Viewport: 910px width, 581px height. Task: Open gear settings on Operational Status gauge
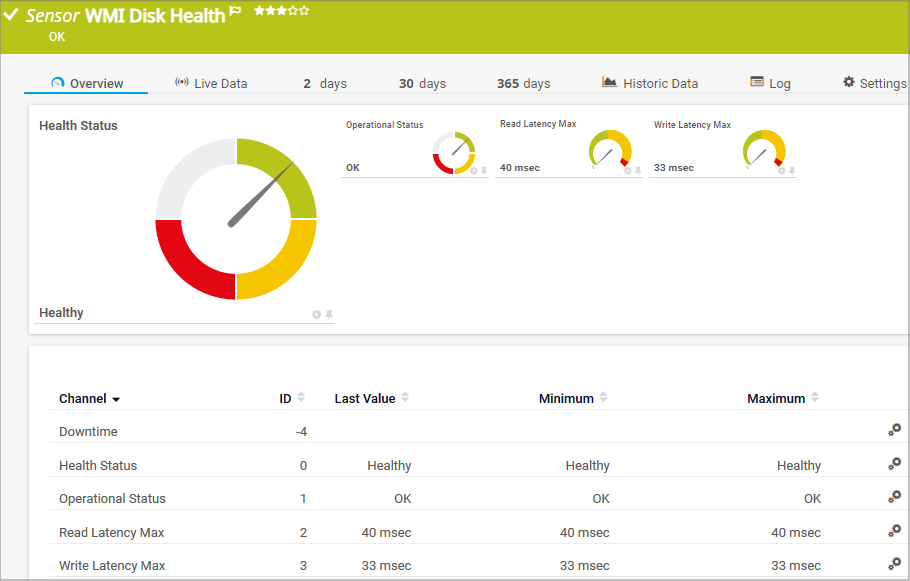pyautogui.click(x=473, y=171)
